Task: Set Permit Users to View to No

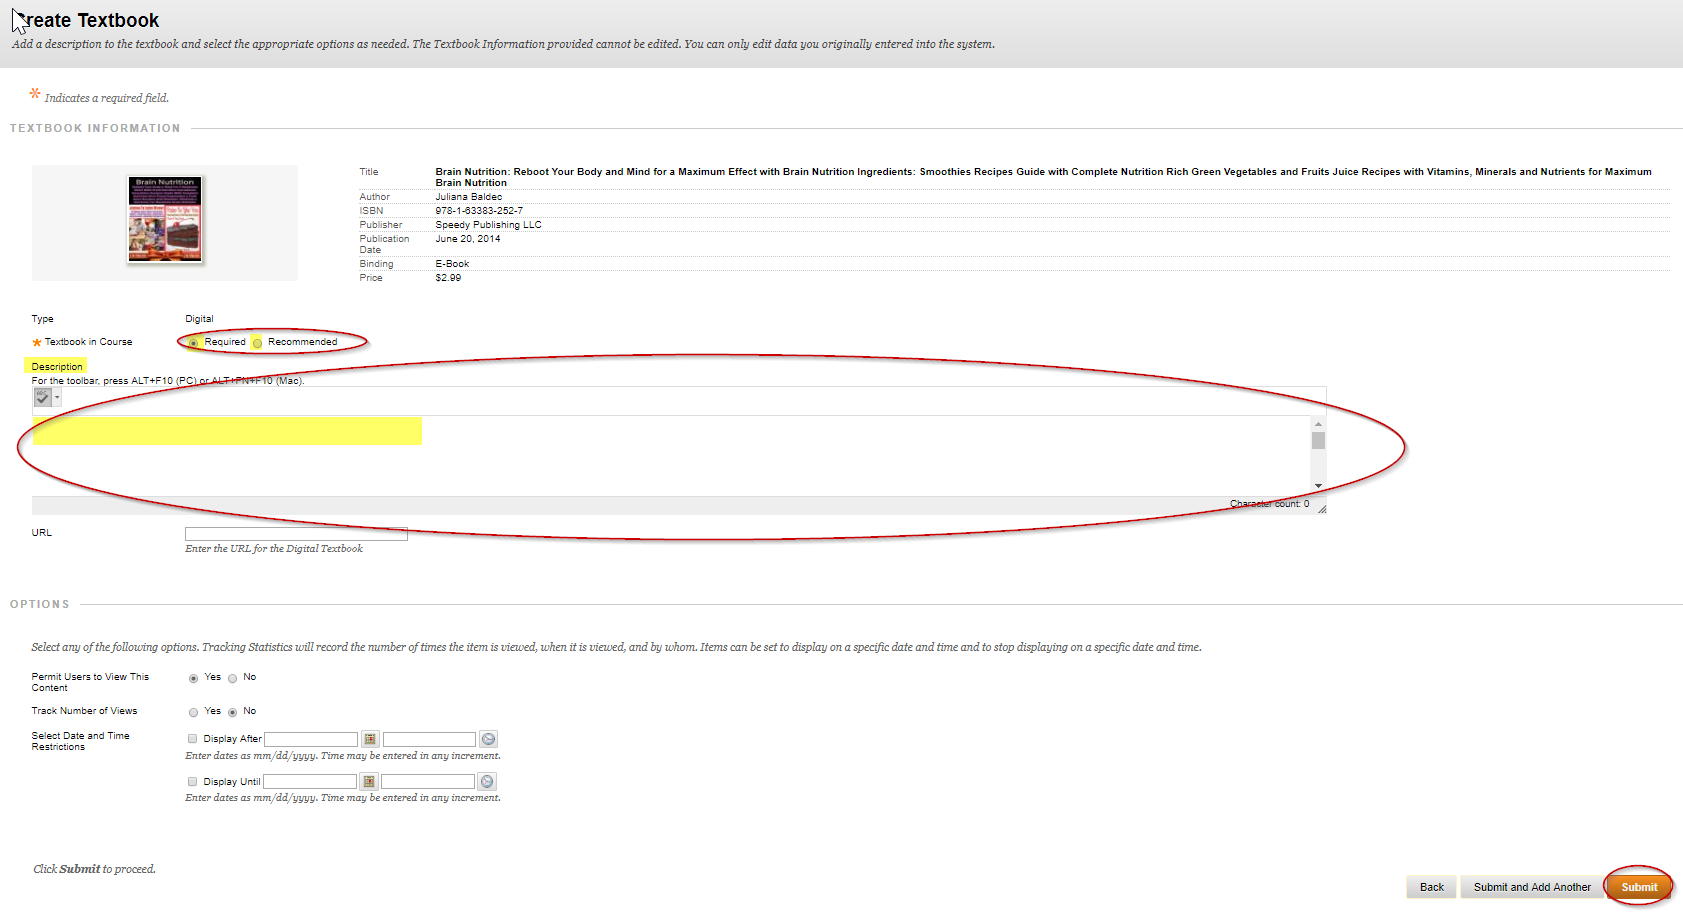Action: click(x=232, y=678)
